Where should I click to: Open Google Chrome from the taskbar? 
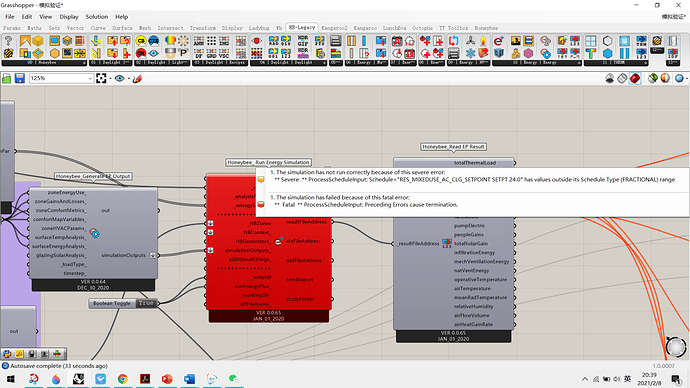click(123, 379)
